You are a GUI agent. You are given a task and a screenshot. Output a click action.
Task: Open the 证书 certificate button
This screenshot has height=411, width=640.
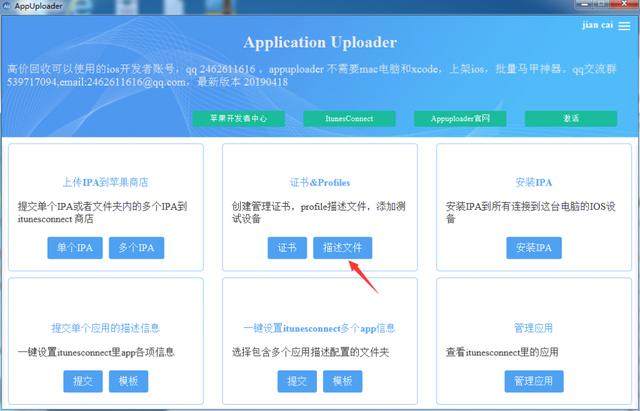tap(287, 248)
